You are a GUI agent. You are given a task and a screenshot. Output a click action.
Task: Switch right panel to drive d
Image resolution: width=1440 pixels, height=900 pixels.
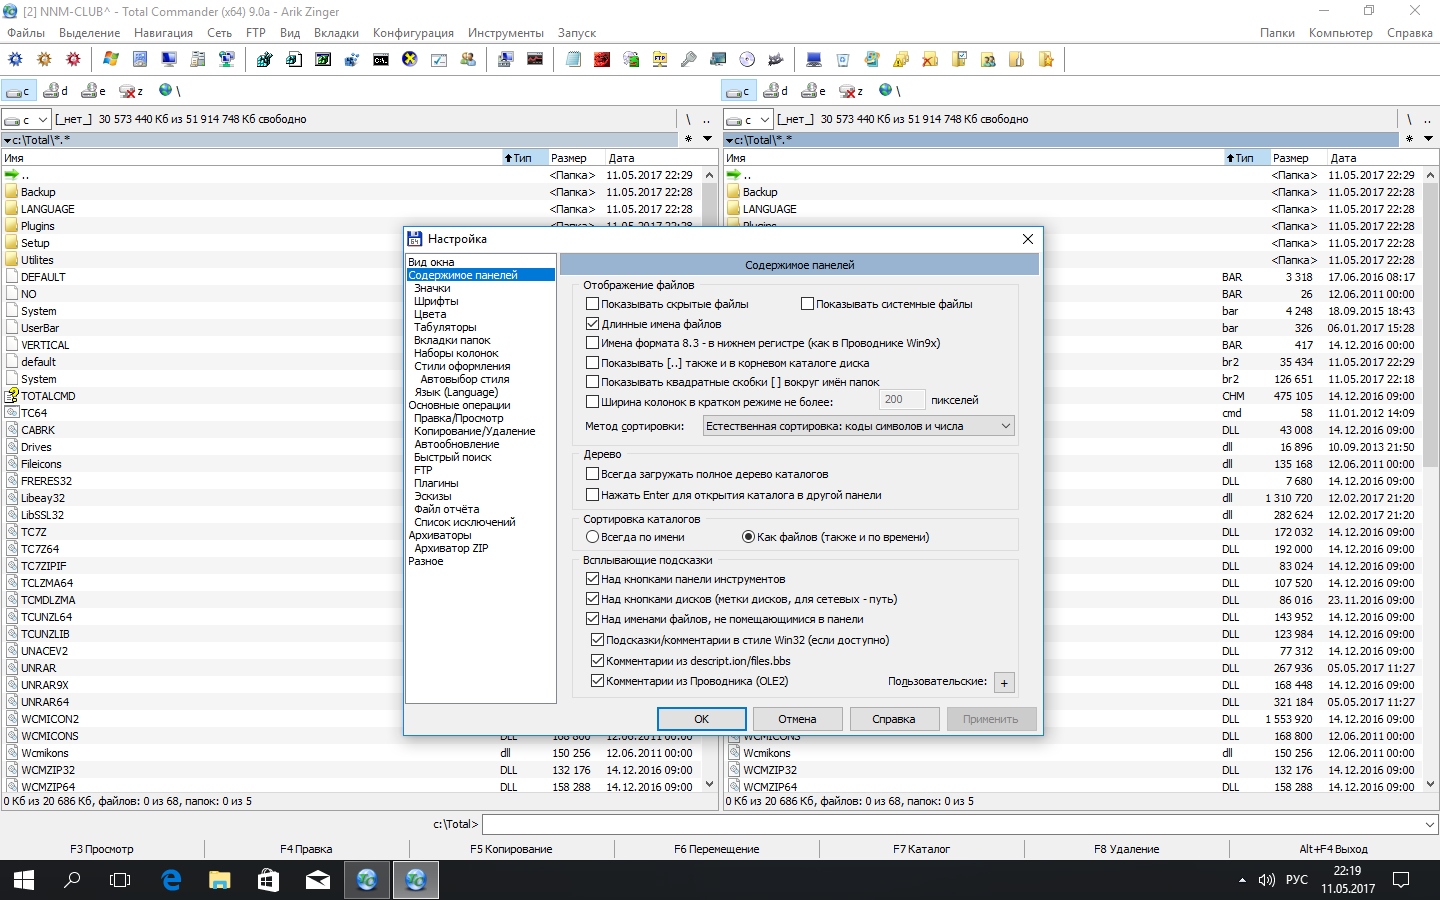777,90
